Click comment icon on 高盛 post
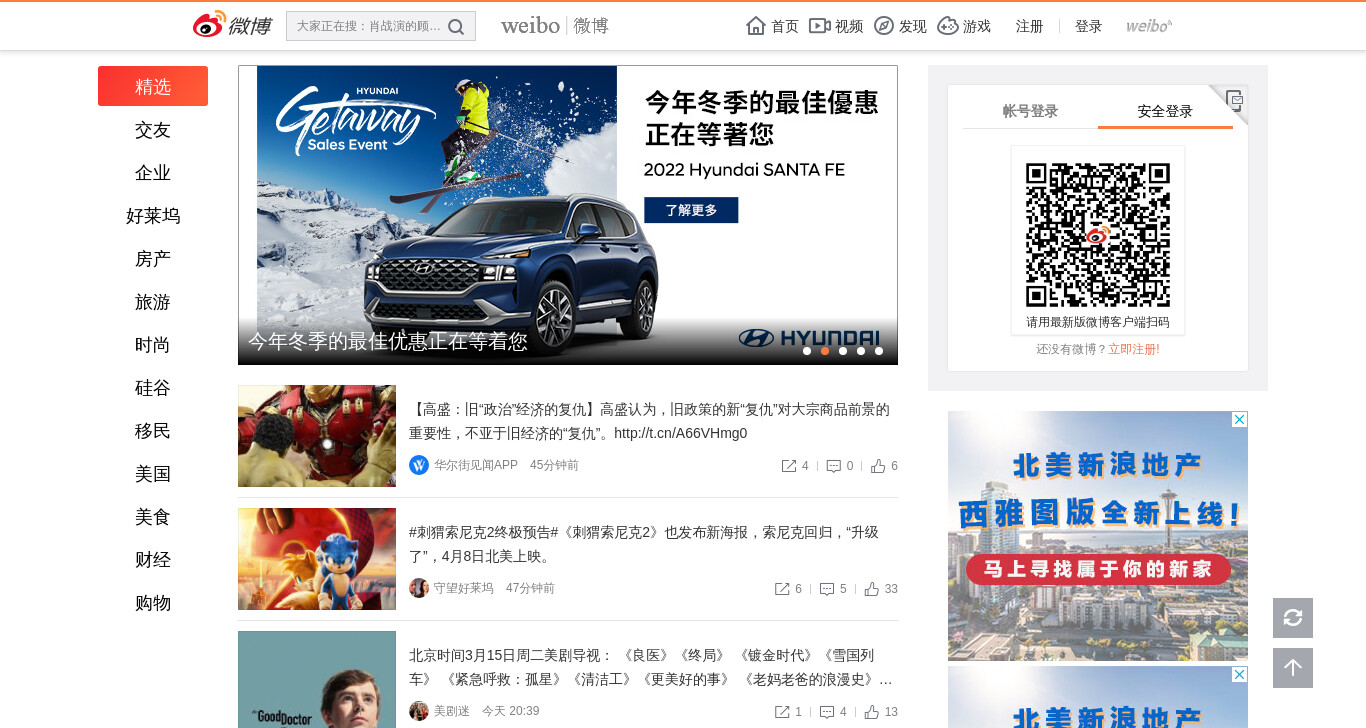This screenshot has height=728, width=1366. [x=833, y=466]
